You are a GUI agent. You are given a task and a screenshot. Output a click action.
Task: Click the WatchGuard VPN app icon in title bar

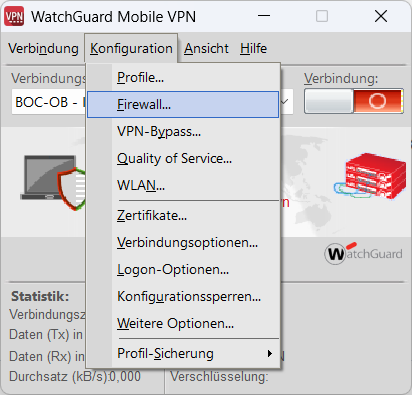point(14,16)
